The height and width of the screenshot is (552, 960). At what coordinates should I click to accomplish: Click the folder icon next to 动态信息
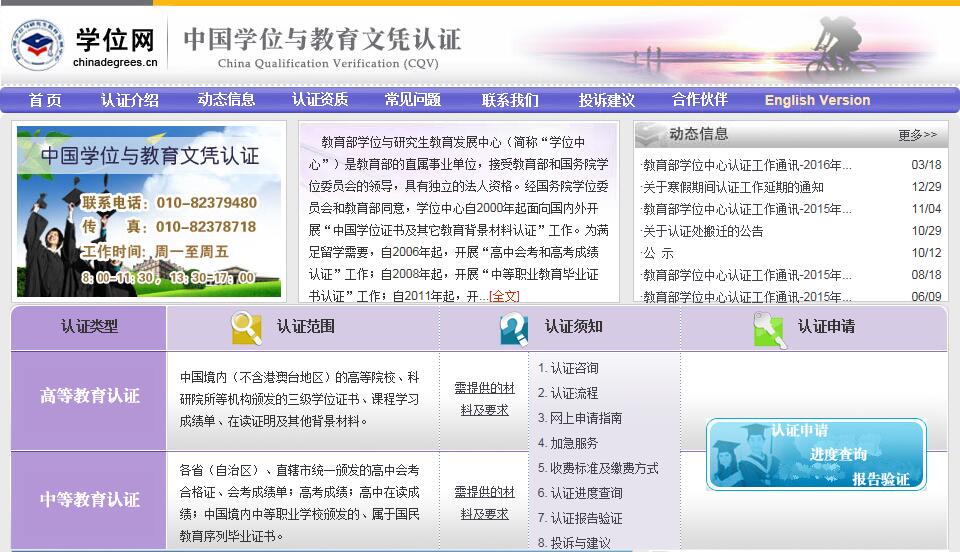coord(651,134)
